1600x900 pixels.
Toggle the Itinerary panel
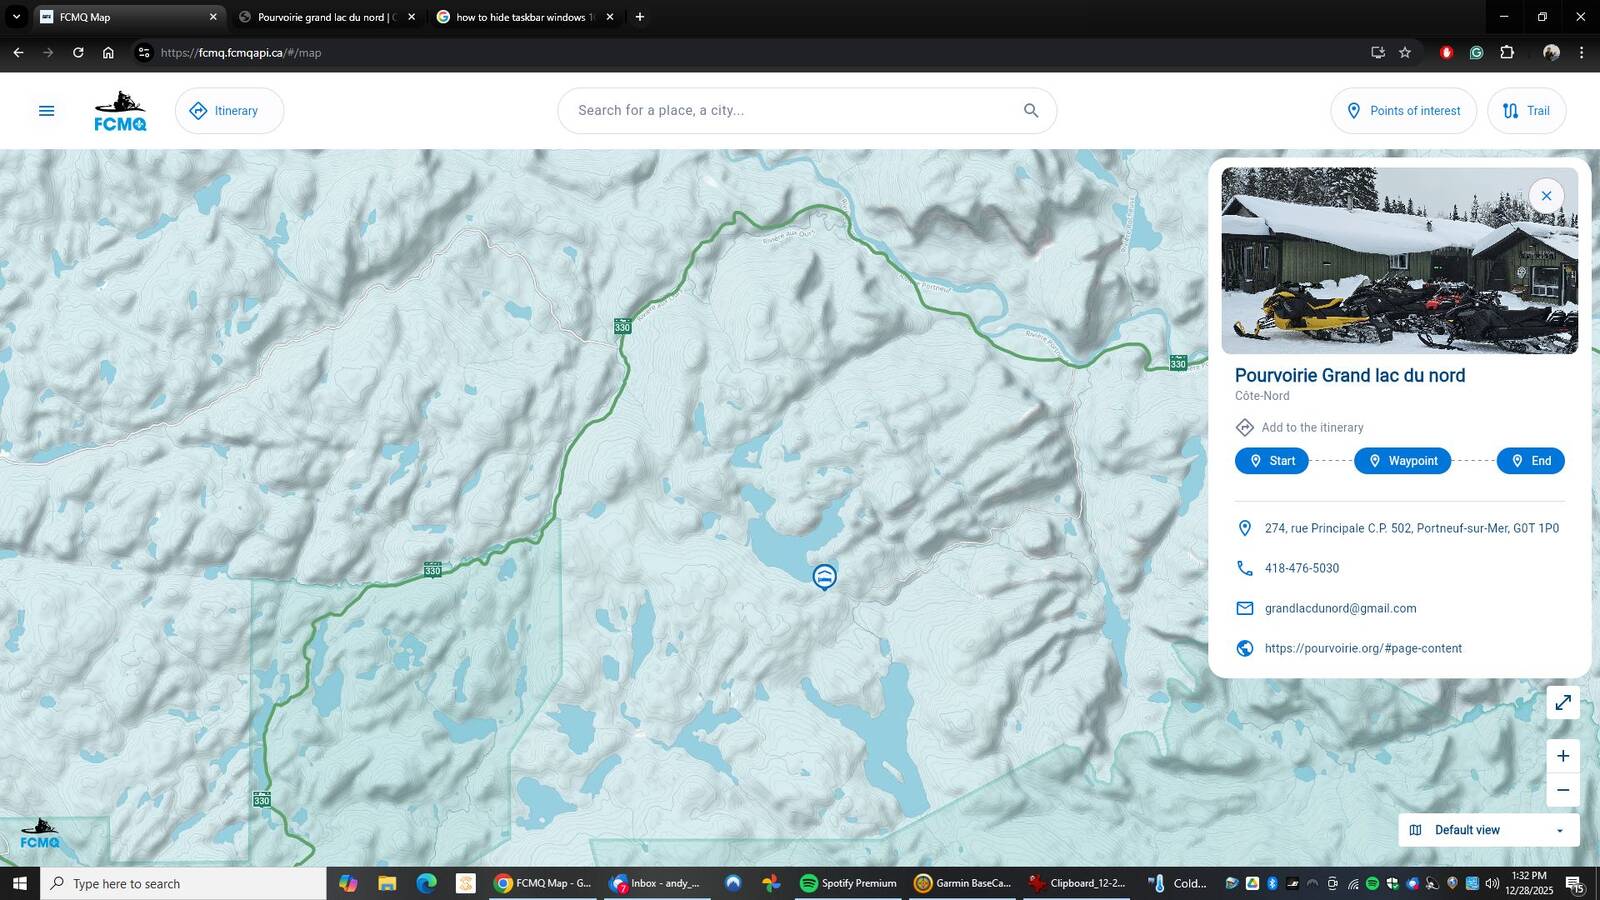tap(229, 110)
